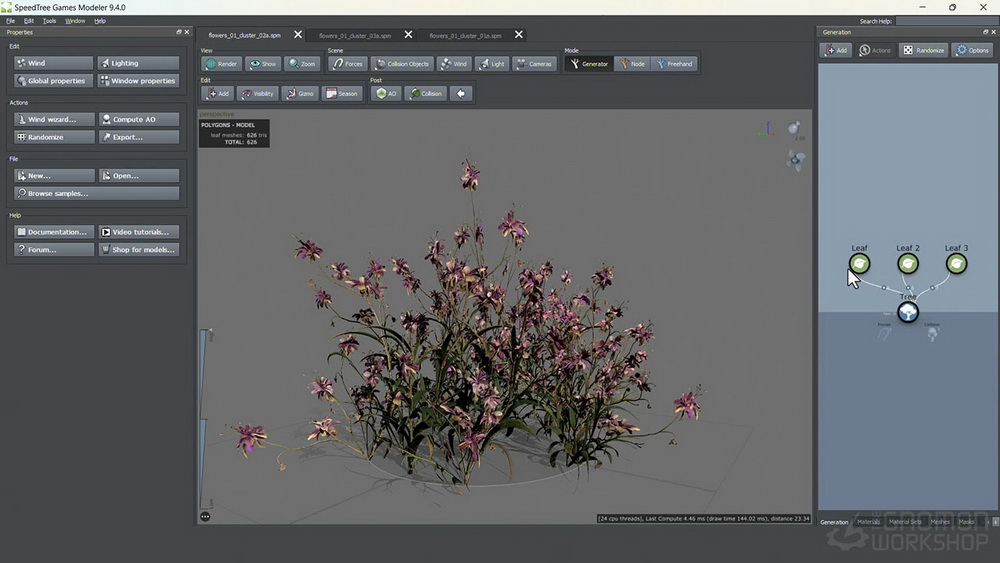
Task: Open Global properties
Action: click(54, 81)
